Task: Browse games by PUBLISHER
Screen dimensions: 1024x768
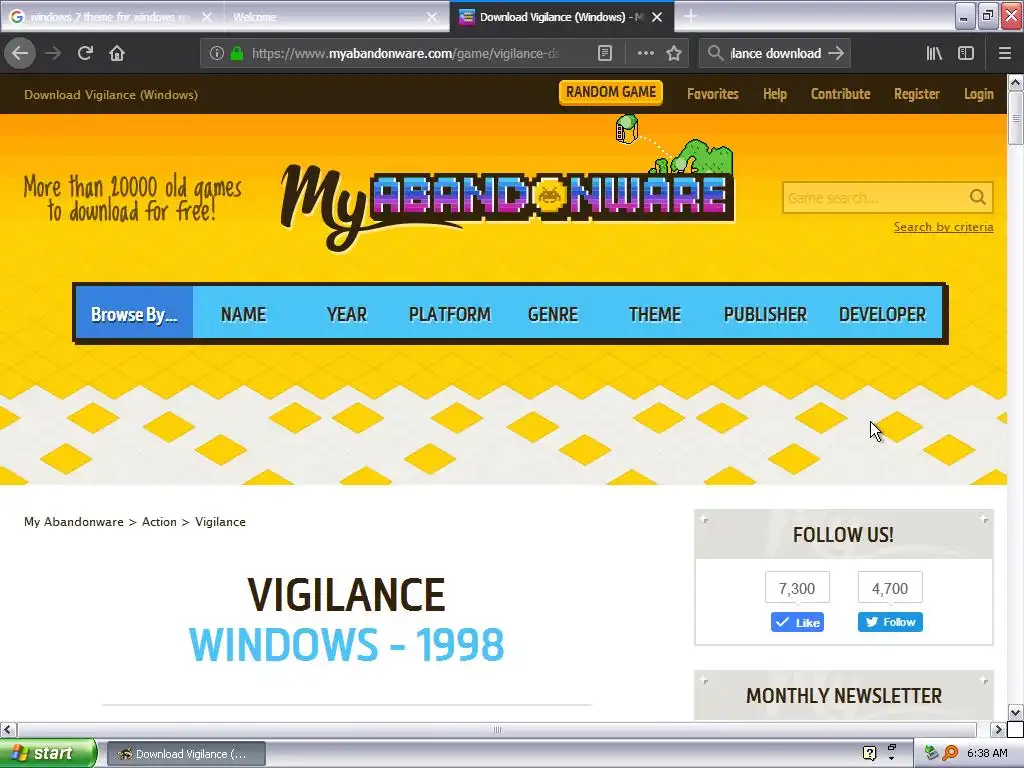Action: point(765,314)
